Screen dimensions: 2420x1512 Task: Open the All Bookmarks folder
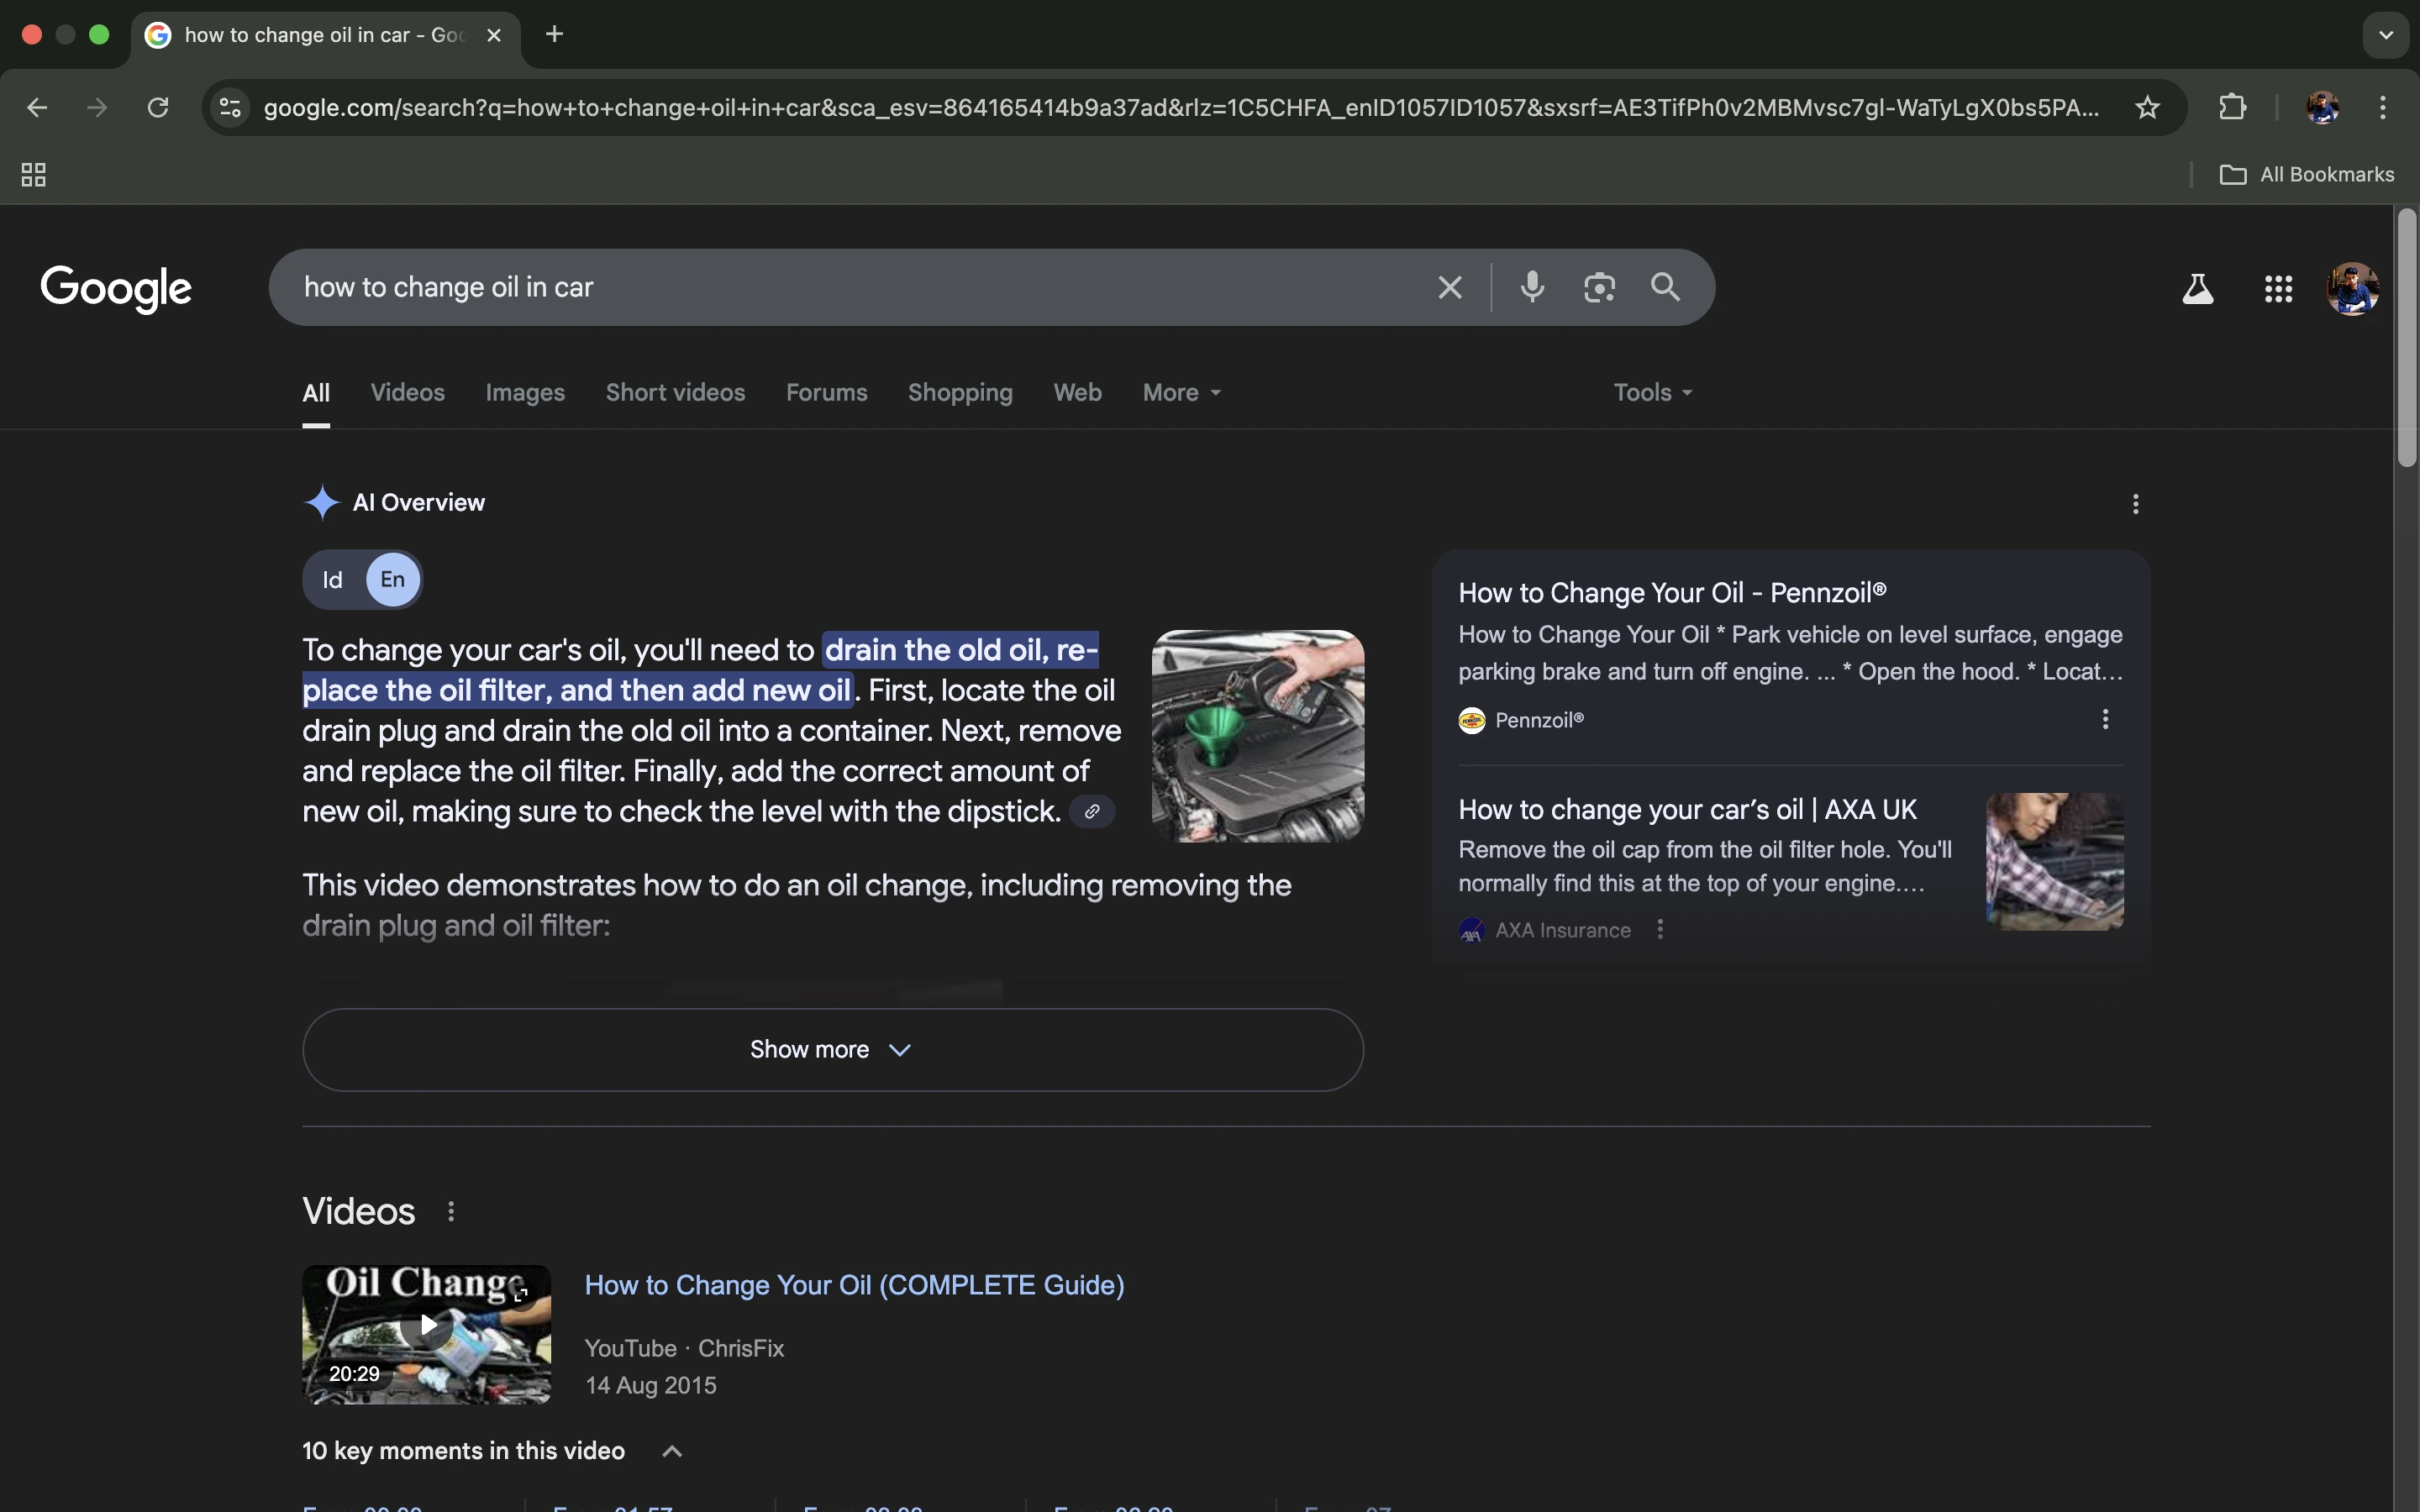point(2307,175)
